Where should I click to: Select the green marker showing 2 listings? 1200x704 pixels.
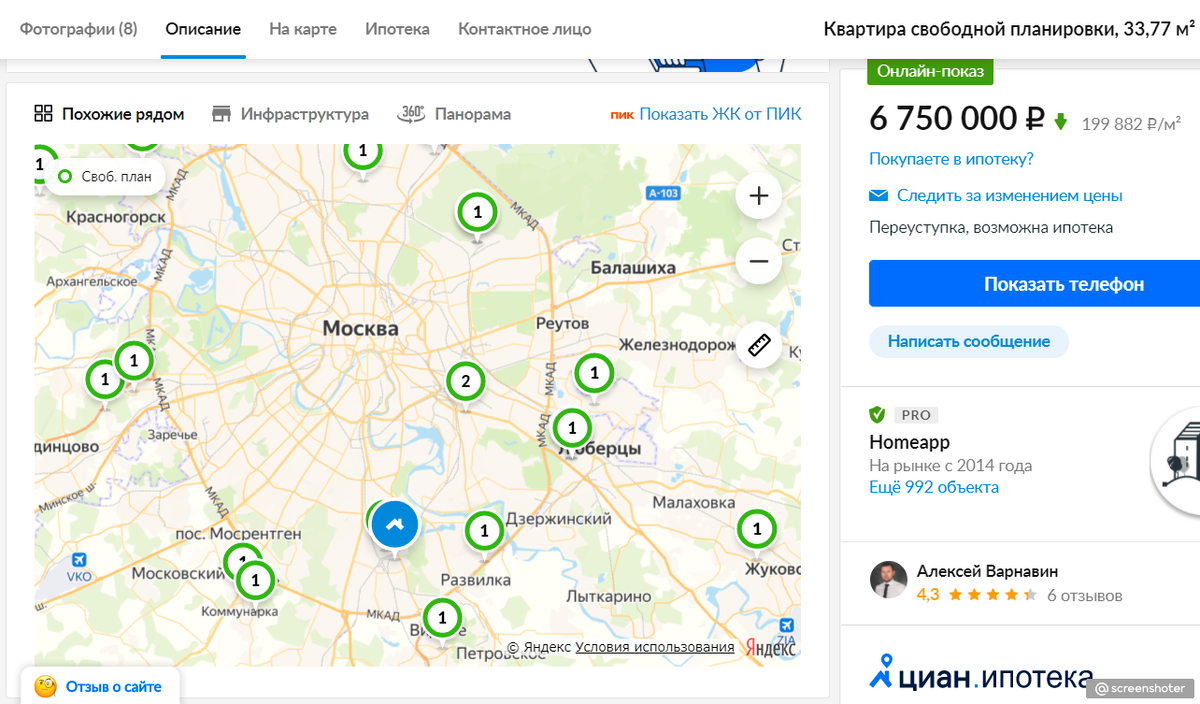tap(466, 381)
